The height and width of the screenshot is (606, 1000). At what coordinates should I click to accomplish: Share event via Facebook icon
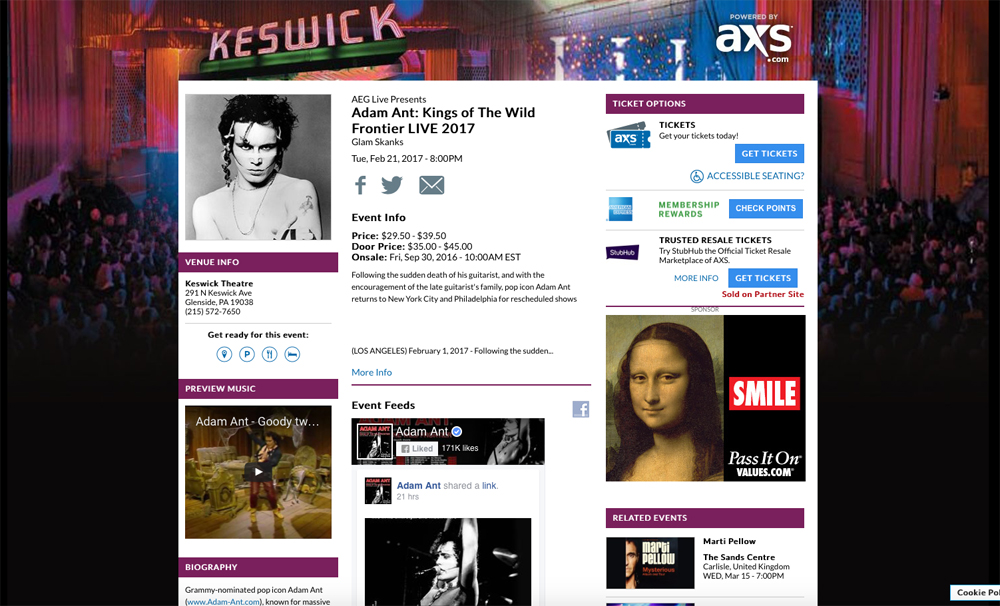point(360,185)
